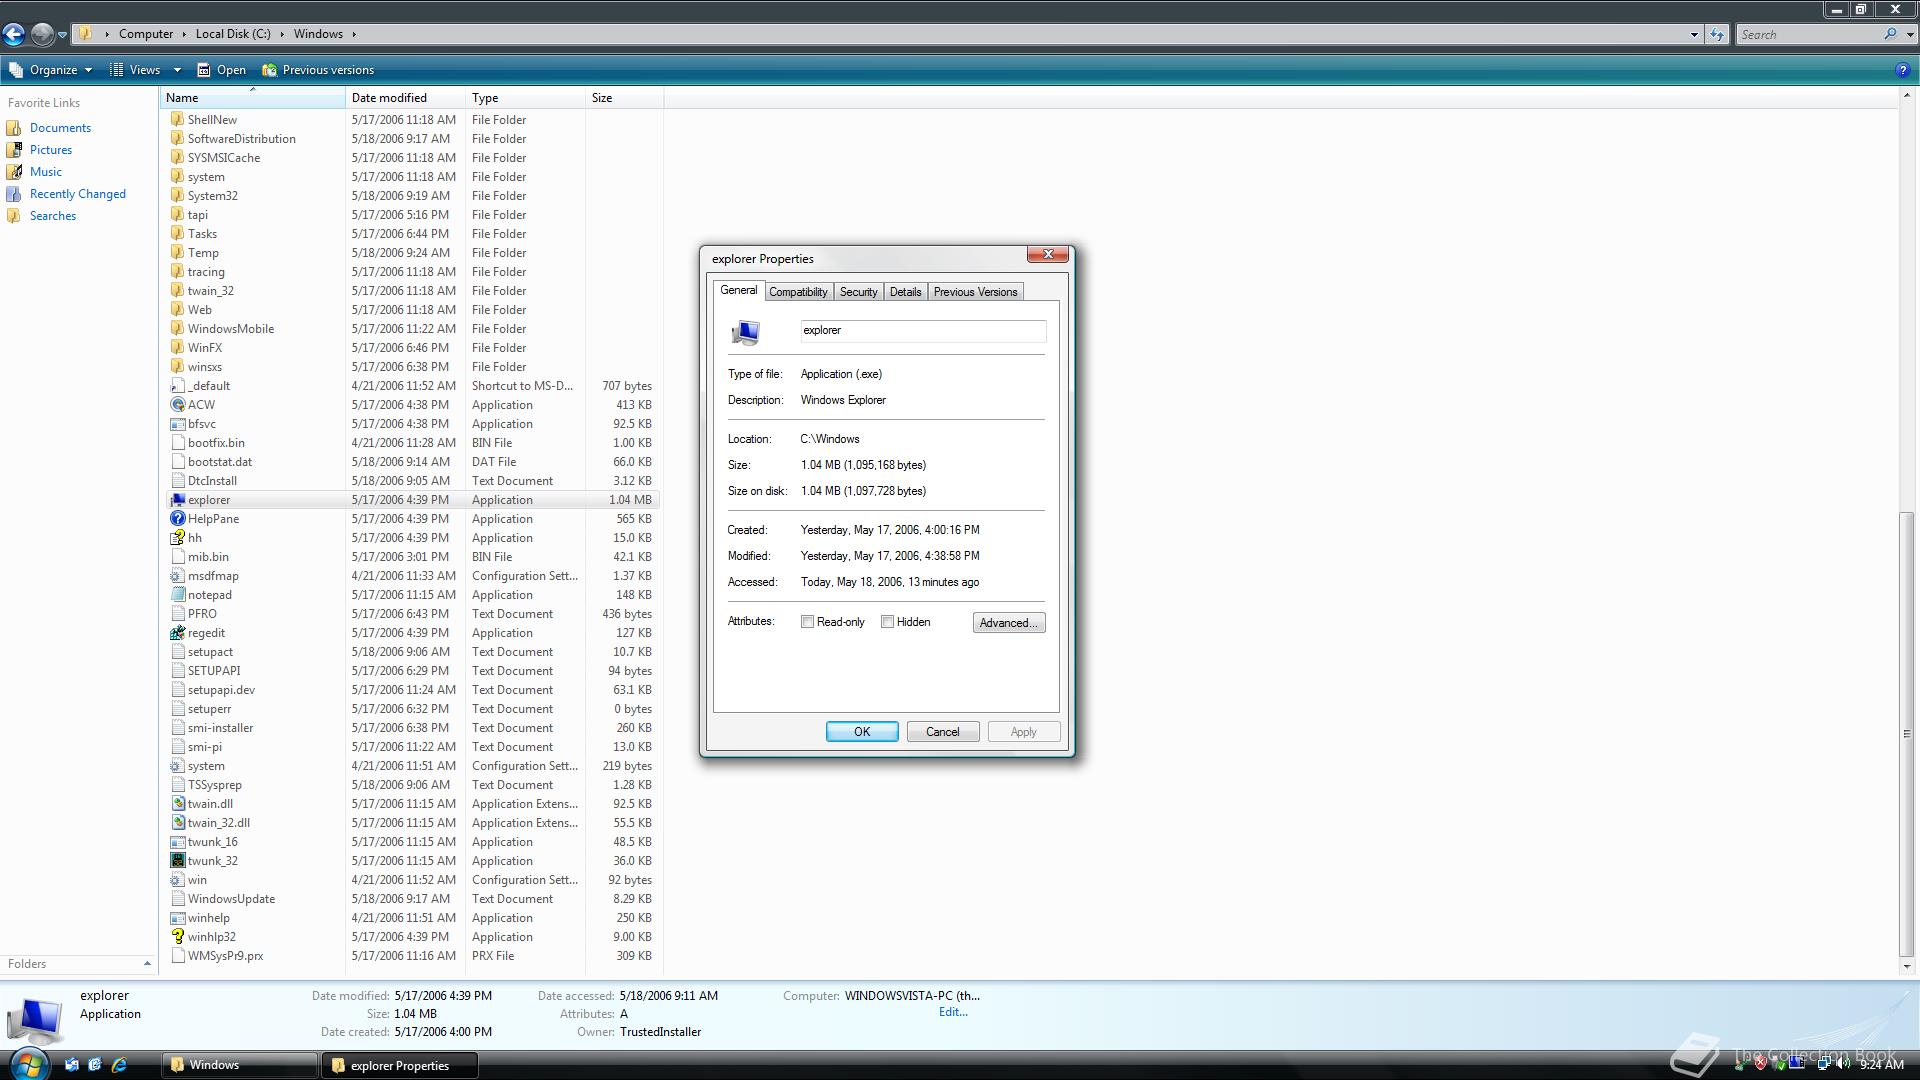1920x1080 pixels.
Task: Click the Advanced... attributes button
Action: 1008,623
